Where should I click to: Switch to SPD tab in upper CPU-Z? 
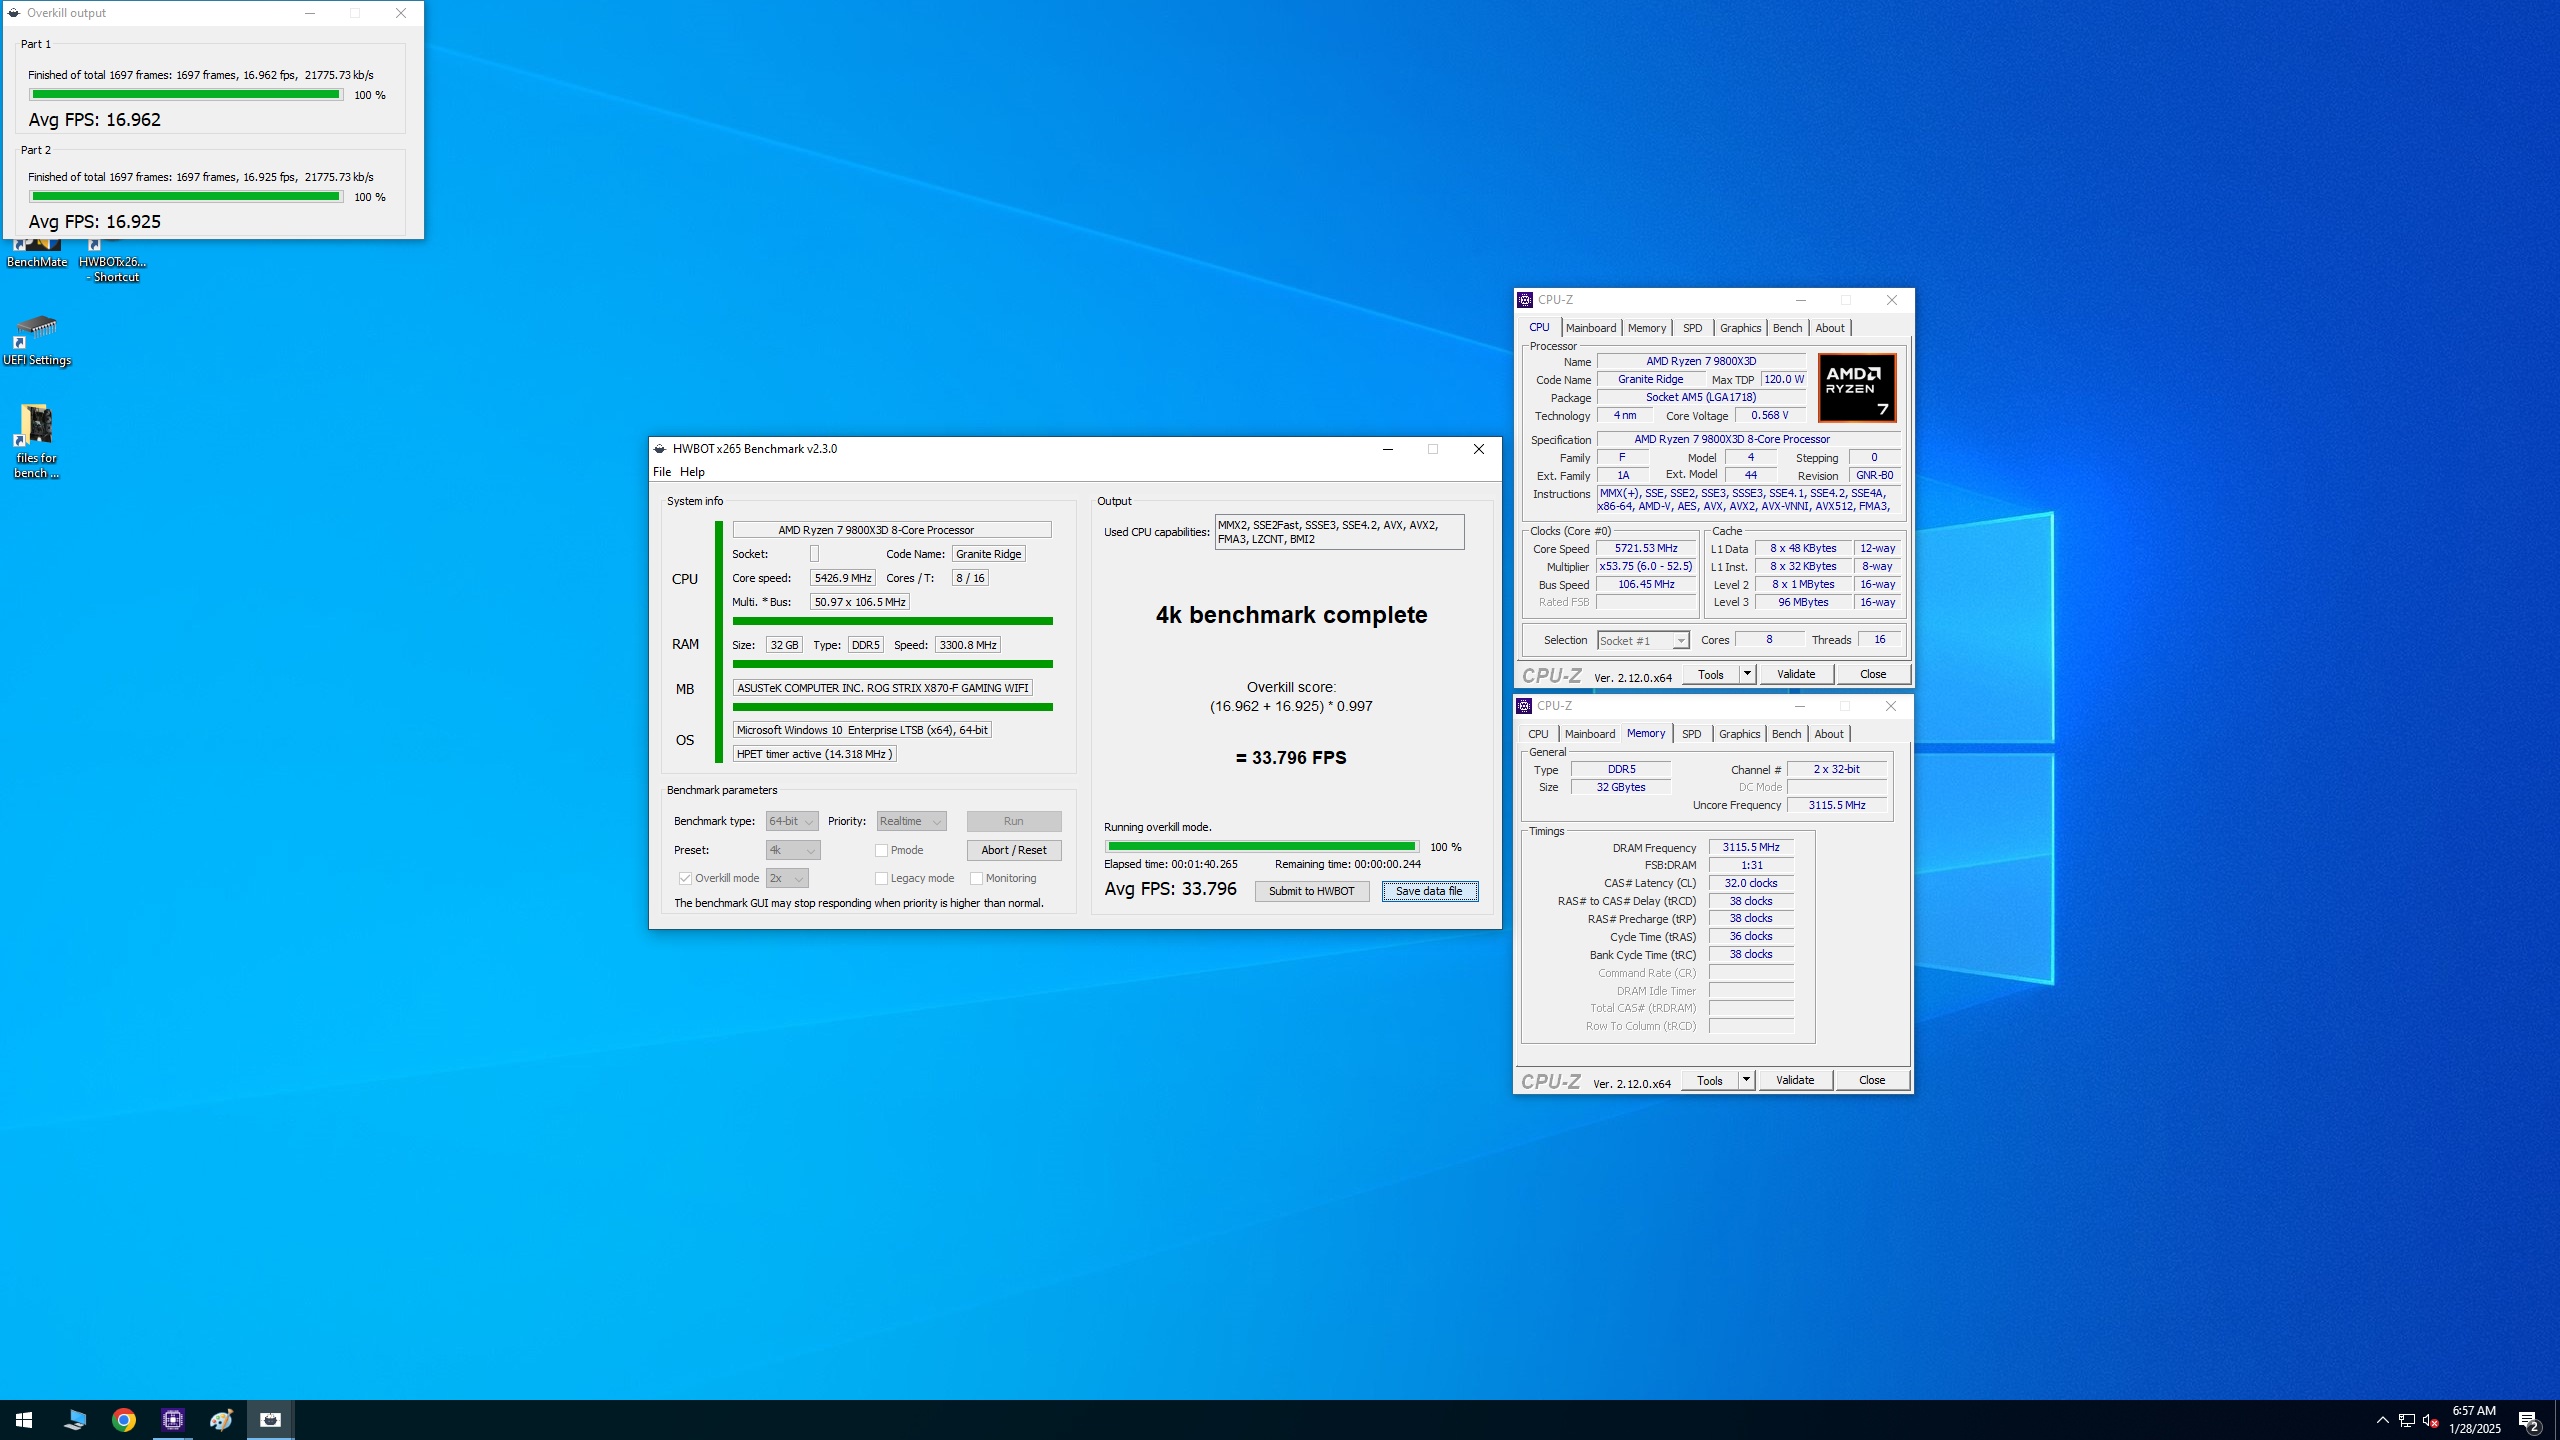click(x=1692, y=328)
